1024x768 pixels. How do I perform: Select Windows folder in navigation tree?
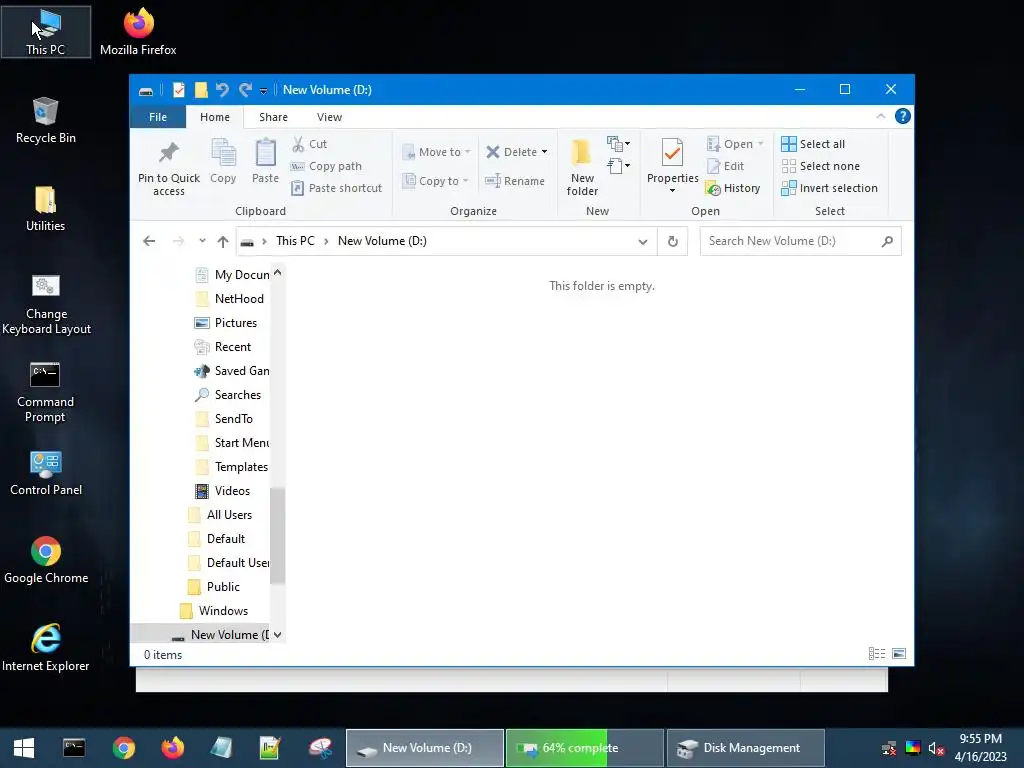point(223,611)
